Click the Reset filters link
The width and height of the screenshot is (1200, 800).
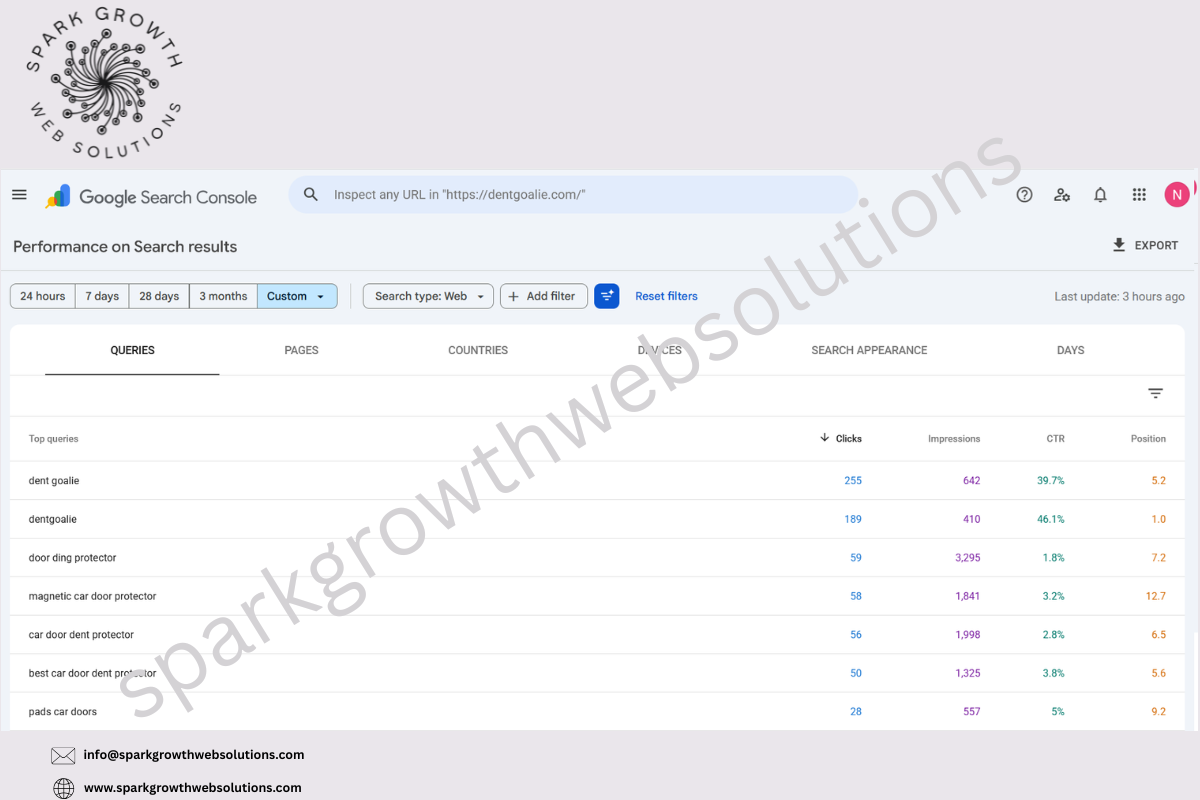click(x=666, y=296)
